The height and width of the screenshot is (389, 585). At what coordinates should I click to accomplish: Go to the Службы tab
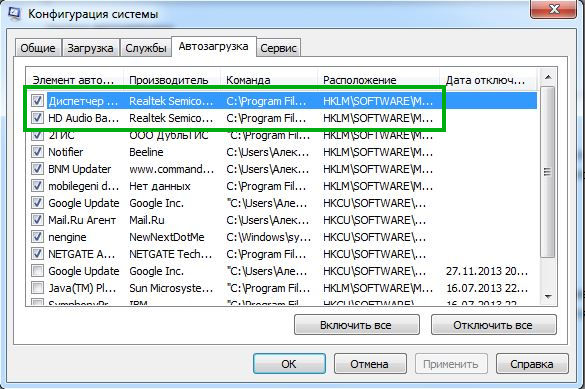[x=146, y=48]
